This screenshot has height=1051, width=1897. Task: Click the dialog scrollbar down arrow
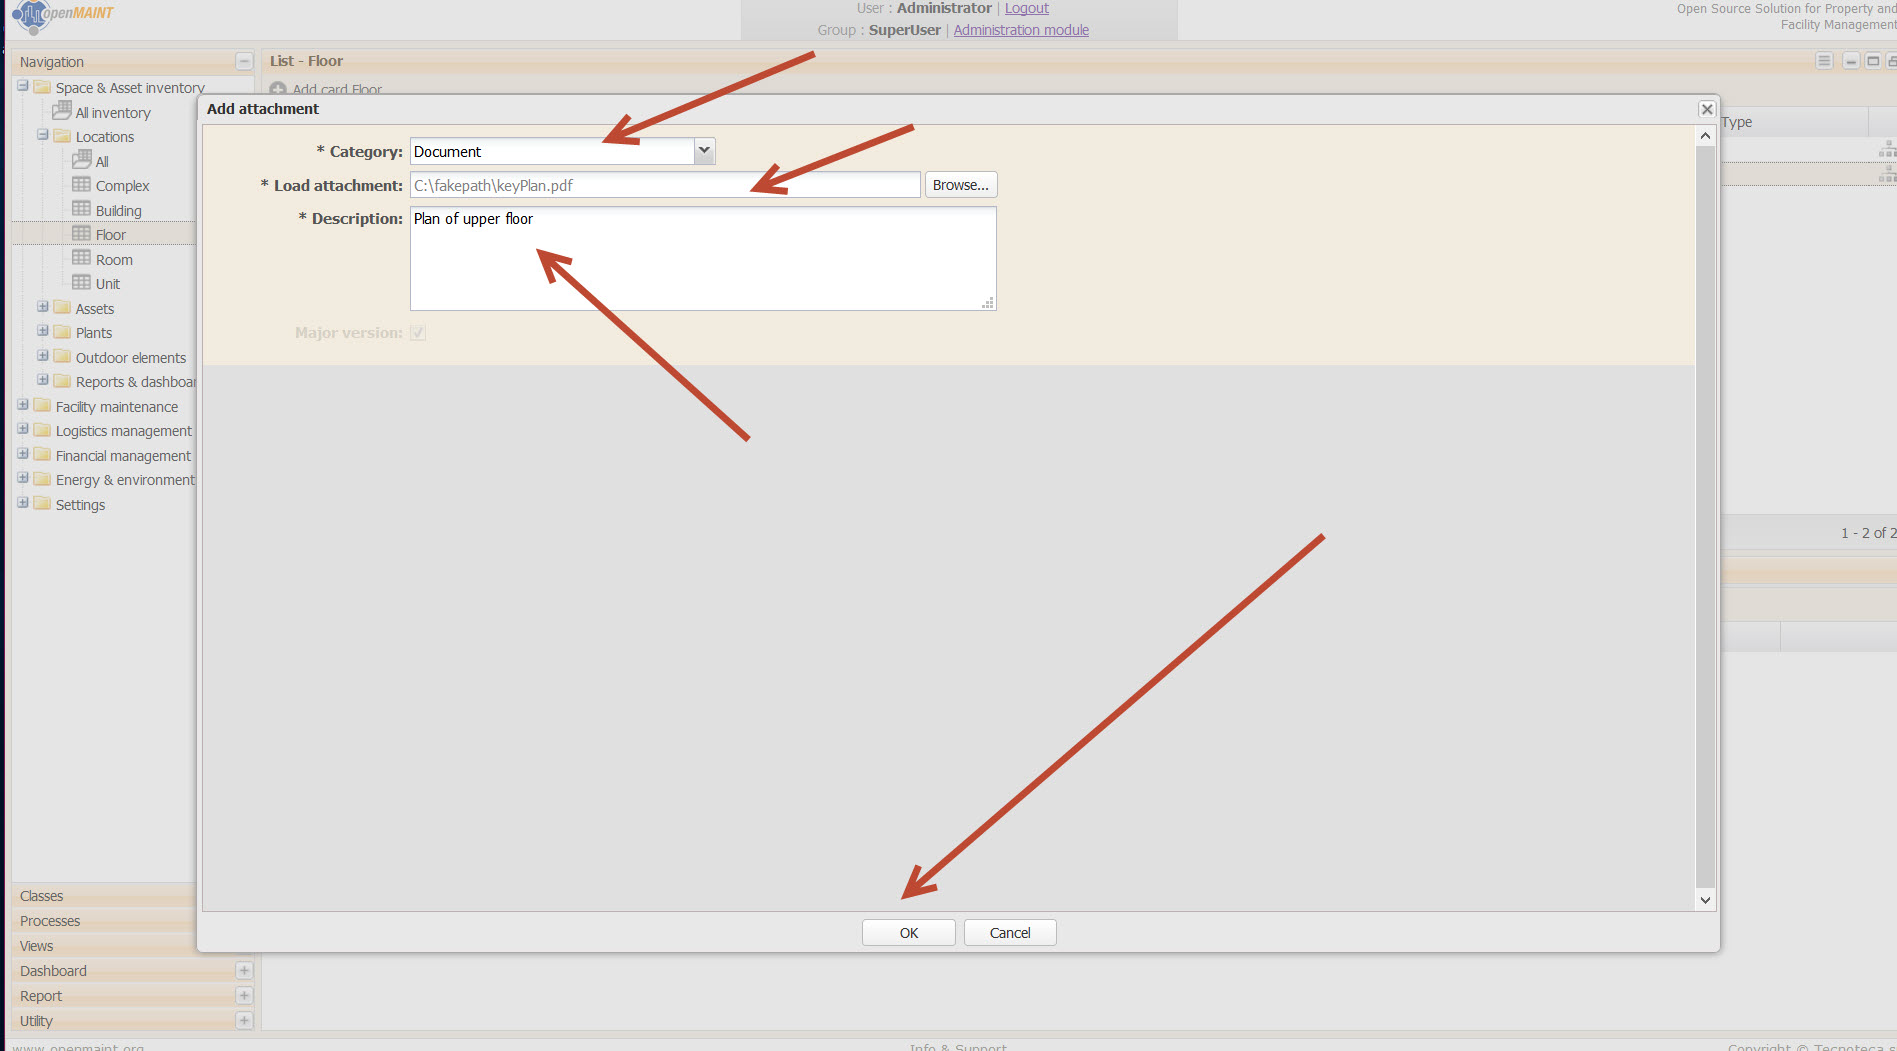click(x=1705, y=900)
